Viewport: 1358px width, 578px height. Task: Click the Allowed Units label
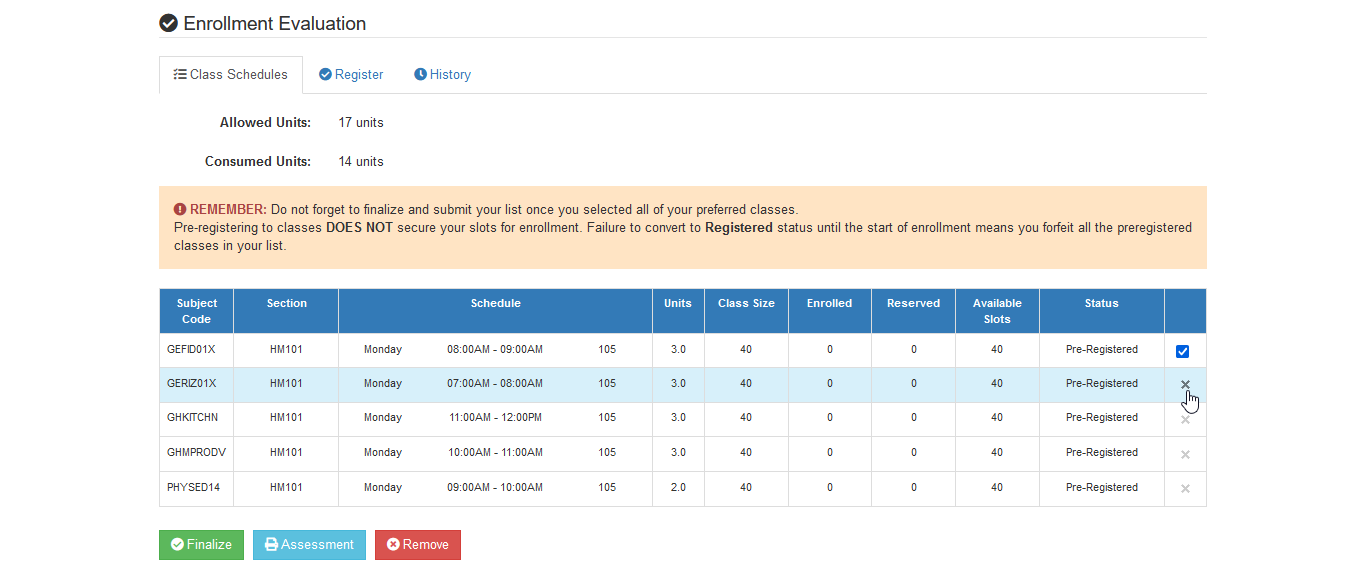tap(265, 123)
